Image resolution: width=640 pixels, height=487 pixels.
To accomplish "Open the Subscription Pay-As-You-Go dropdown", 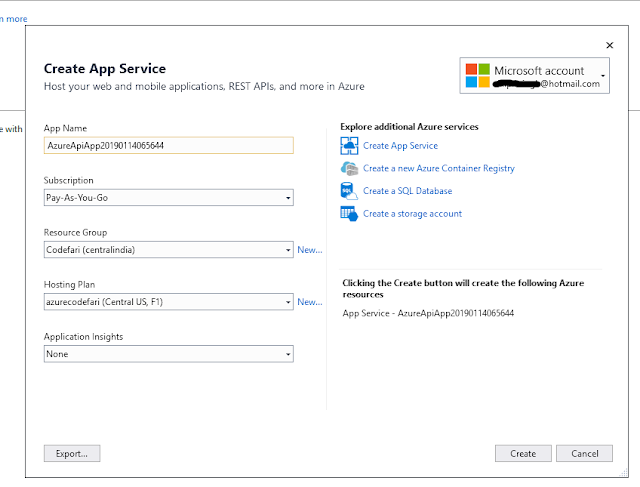I will (x=169, y=198).
